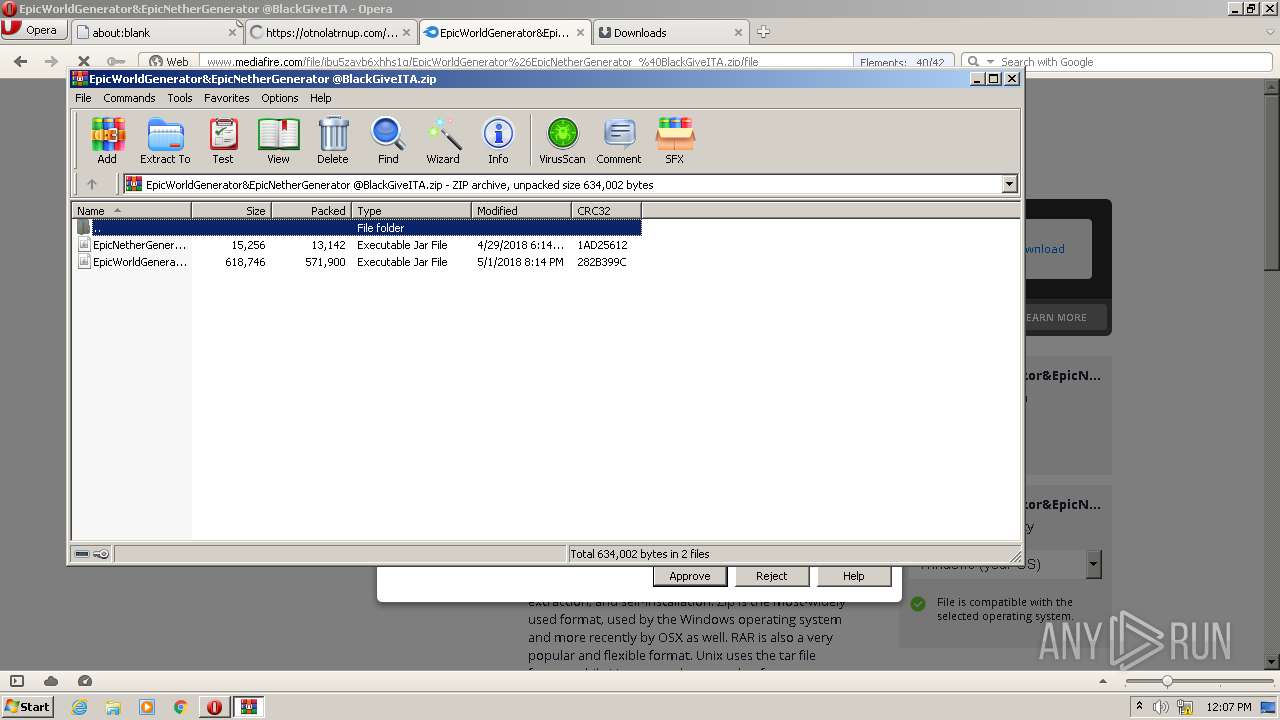Image resolution: width=1280 pixels, height=720 pixels.
Task: Open the File menu in WinRAR
Action: 83,98
